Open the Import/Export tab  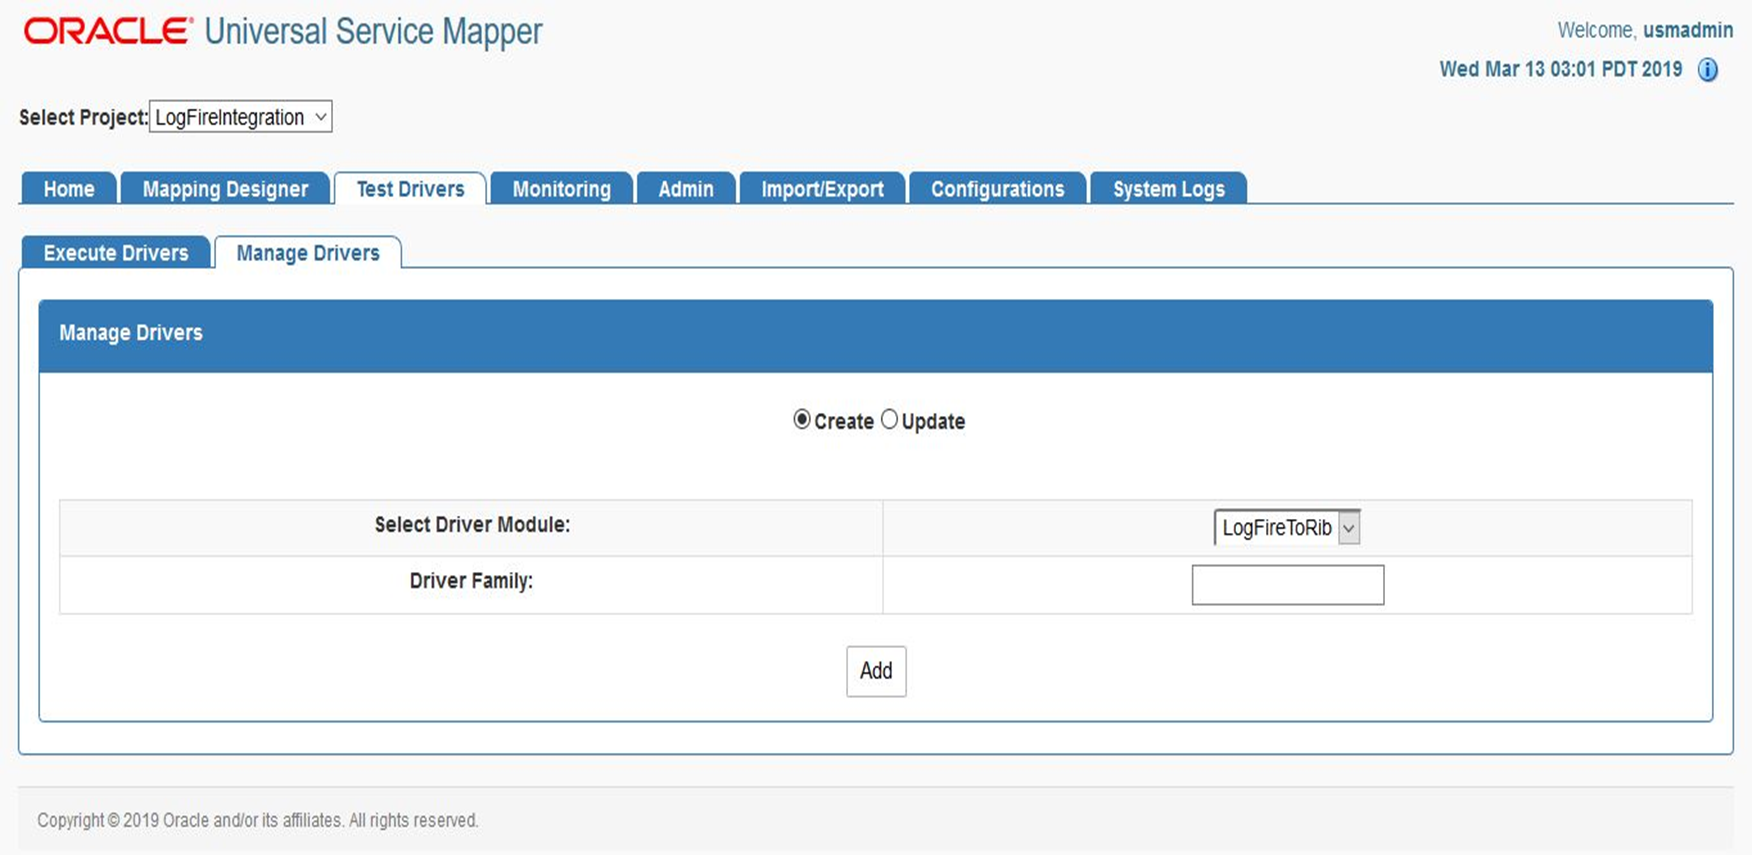(x=822, y=189)
